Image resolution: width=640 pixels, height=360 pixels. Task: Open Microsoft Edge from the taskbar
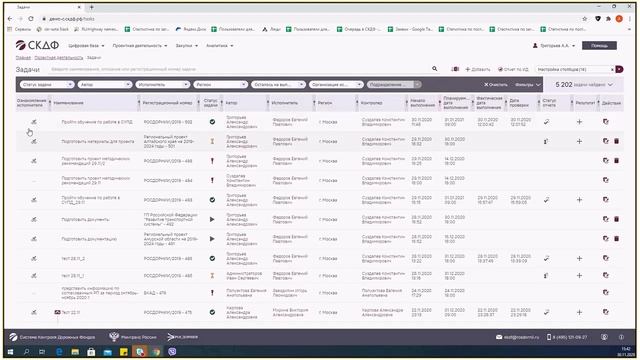coord(59,351)
